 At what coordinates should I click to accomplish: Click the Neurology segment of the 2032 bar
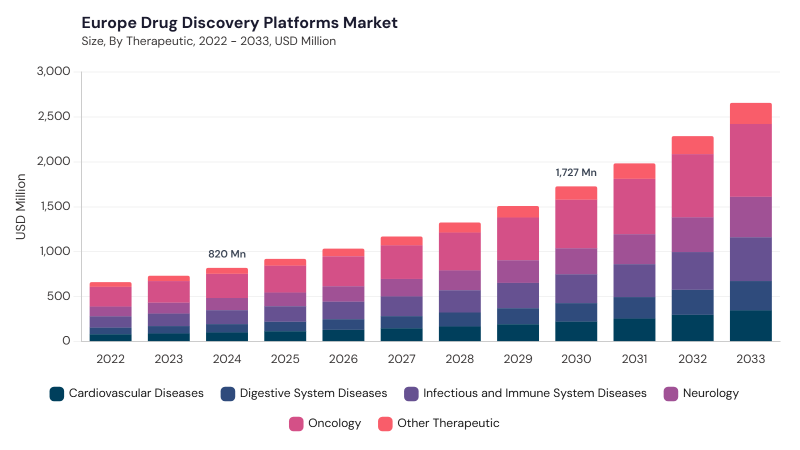[x=692, y=235]
